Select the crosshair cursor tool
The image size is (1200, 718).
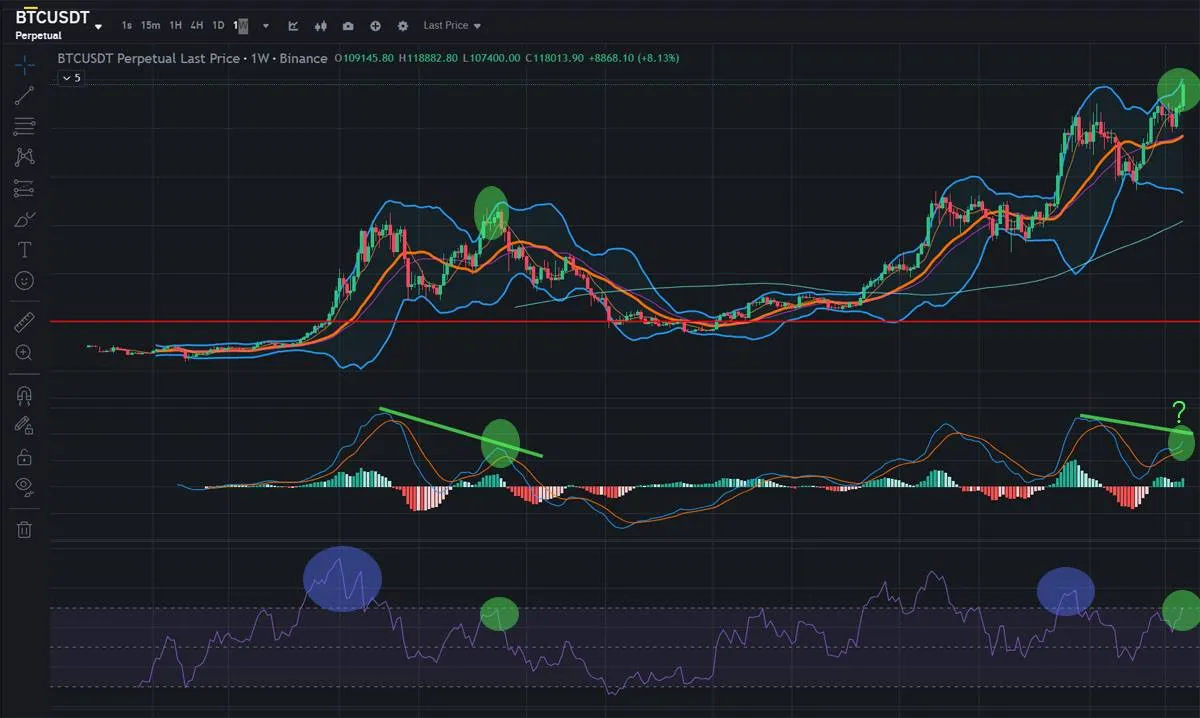pos(25,65)
